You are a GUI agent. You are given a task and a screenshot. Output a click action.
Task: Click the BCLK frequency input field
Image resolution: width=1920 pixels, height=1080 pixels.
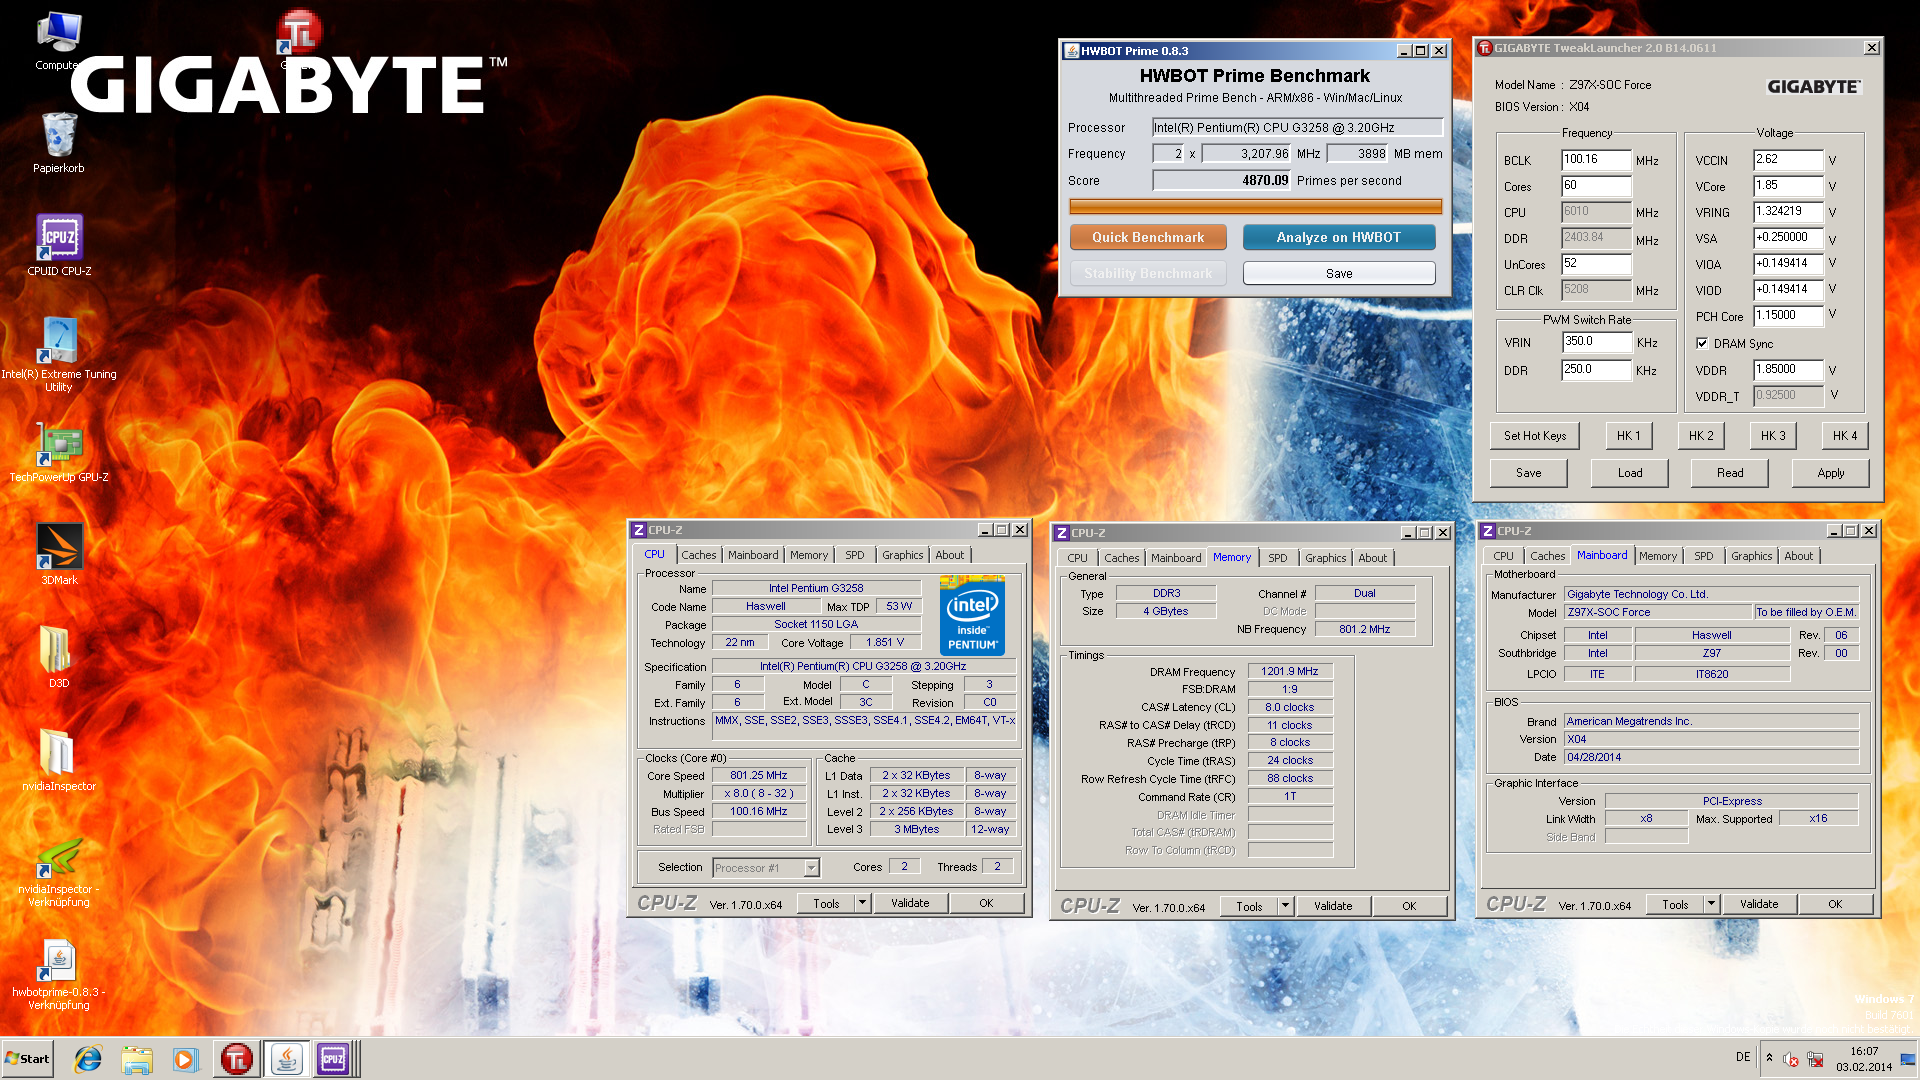1595,160
